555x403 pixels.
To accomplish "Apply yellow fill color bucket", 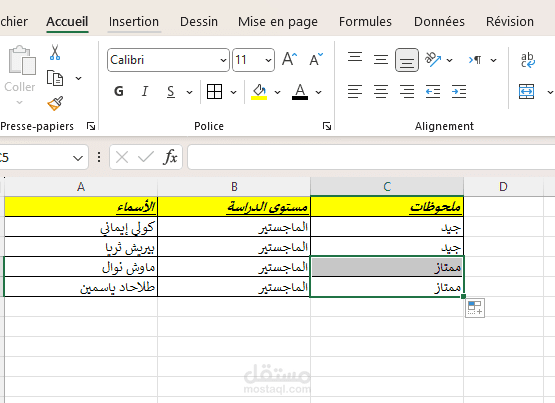I will coord(259,92).
